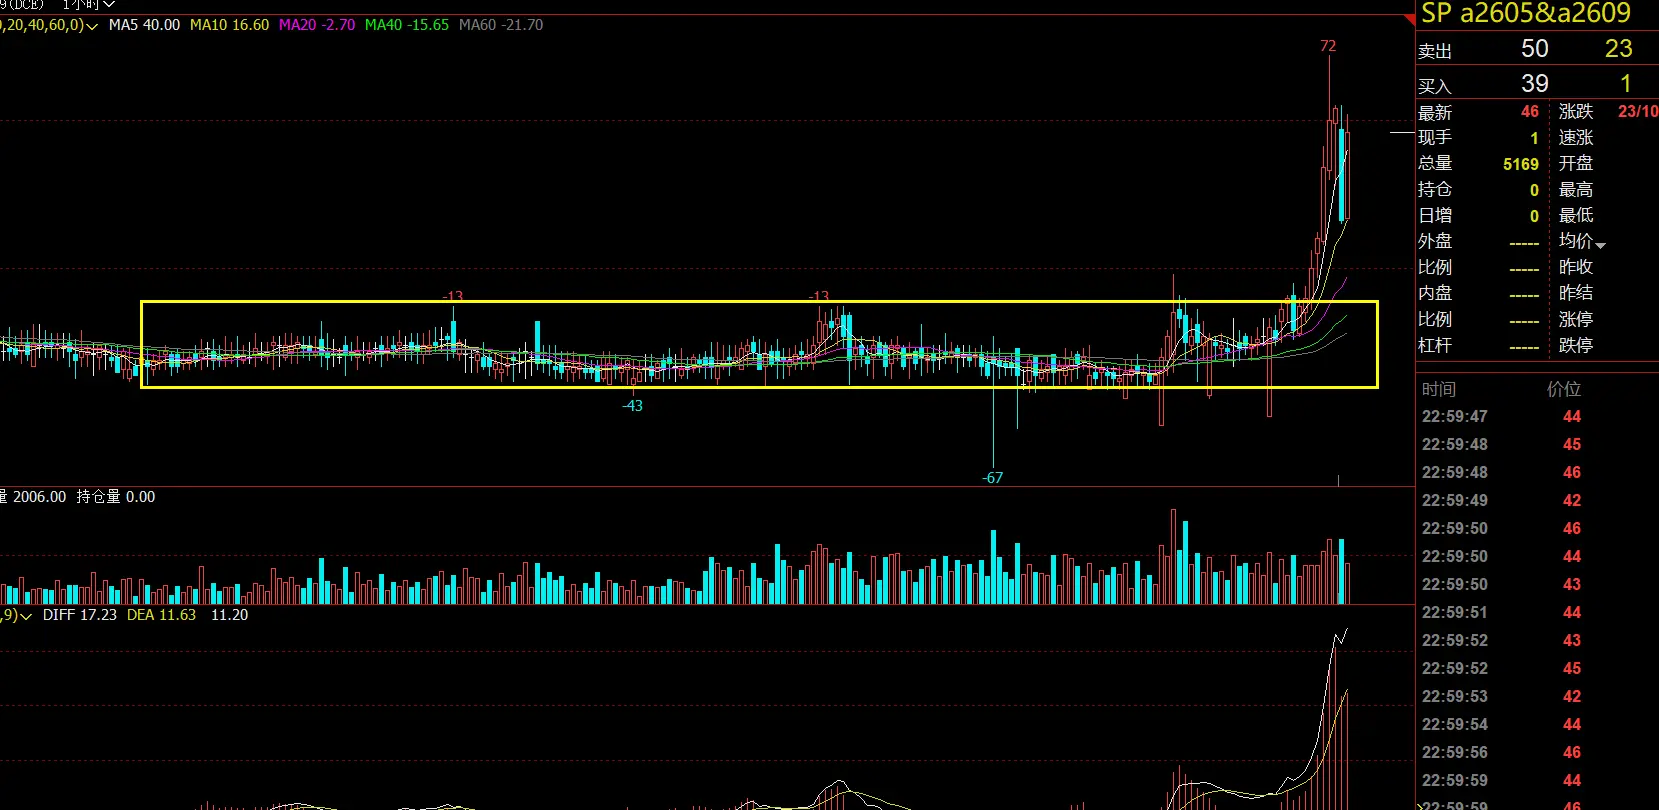The image size is (1659, 810).
Task: Select the gray MA60 indicator label
Action: (500, 25)
